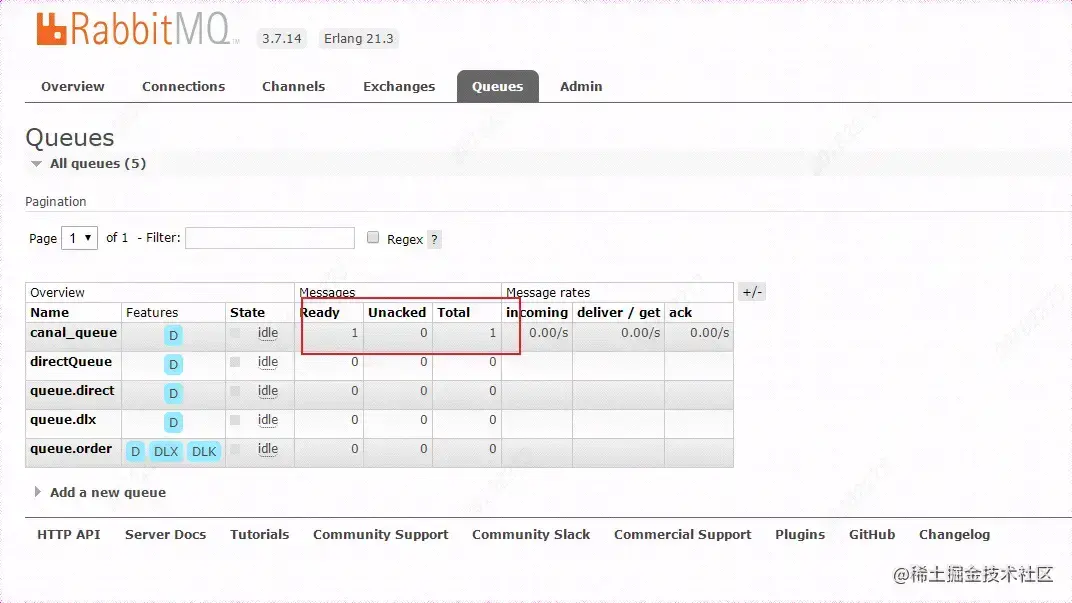Click the 3.7.14 version label
Viewport: 1072px width, 603px height.
[282, 39]
